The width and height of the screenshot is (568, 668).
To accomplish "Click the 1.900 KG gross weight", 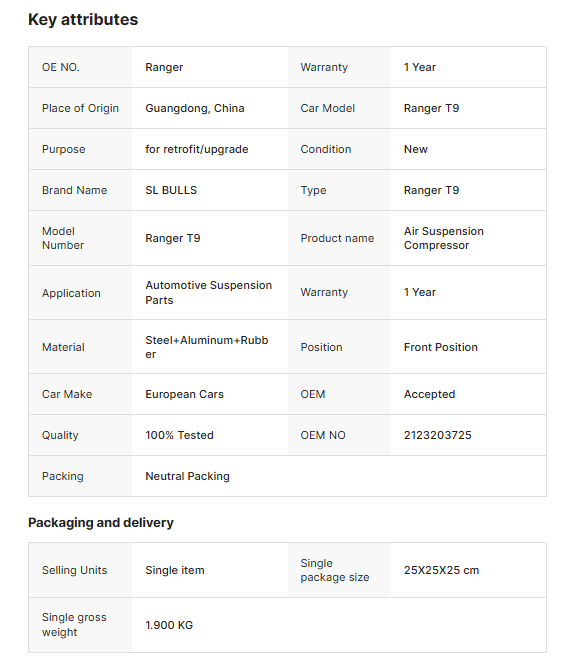I will tap(169, 625).
